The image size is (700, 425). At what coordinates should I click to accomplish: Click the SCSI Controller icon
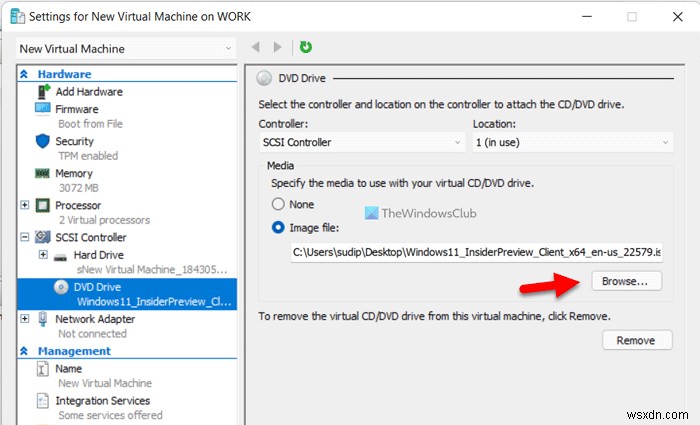[x=43, y=237]
